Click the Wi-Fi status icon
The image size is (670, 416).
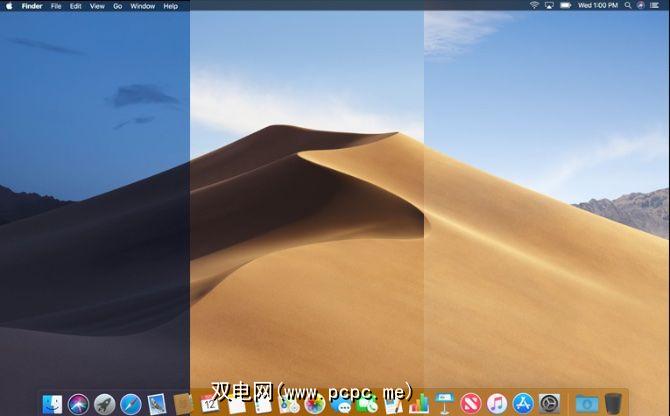click(x=534, y=6)
